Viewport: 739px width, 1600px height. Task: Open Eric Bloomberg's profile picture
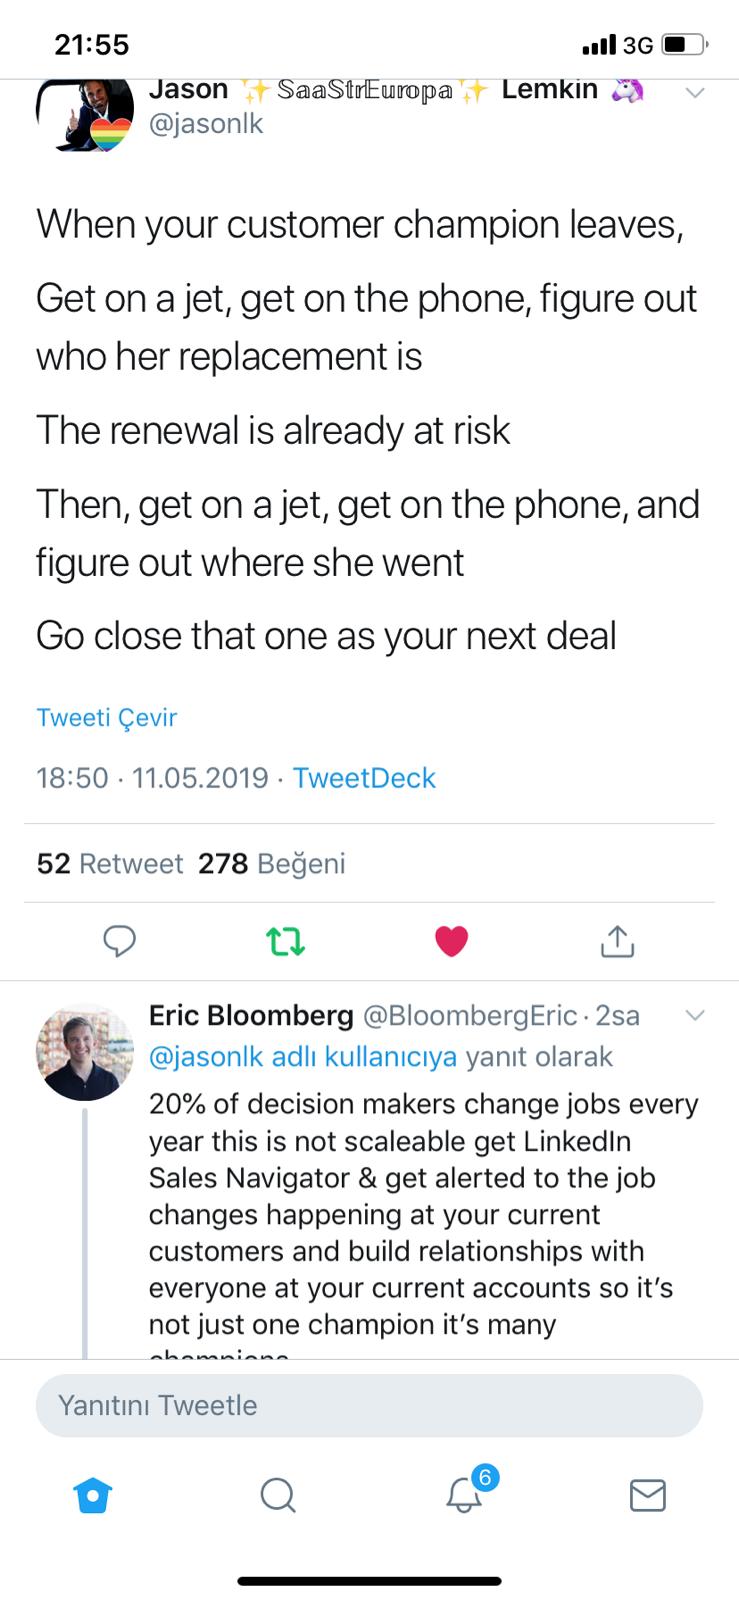tap(84, 1052)
